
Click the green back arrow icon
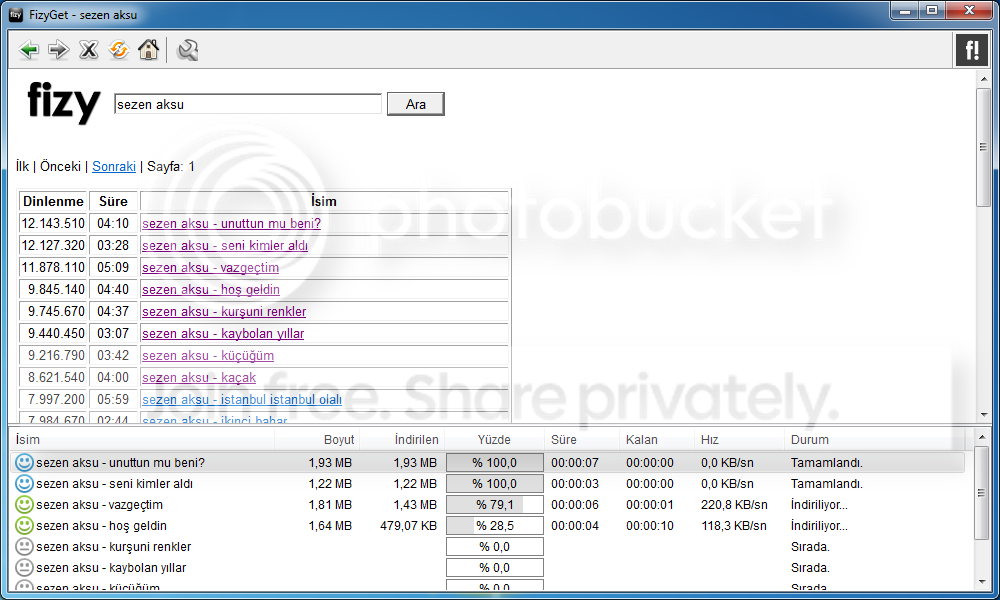pyautogui.click(x=29, y=50)
